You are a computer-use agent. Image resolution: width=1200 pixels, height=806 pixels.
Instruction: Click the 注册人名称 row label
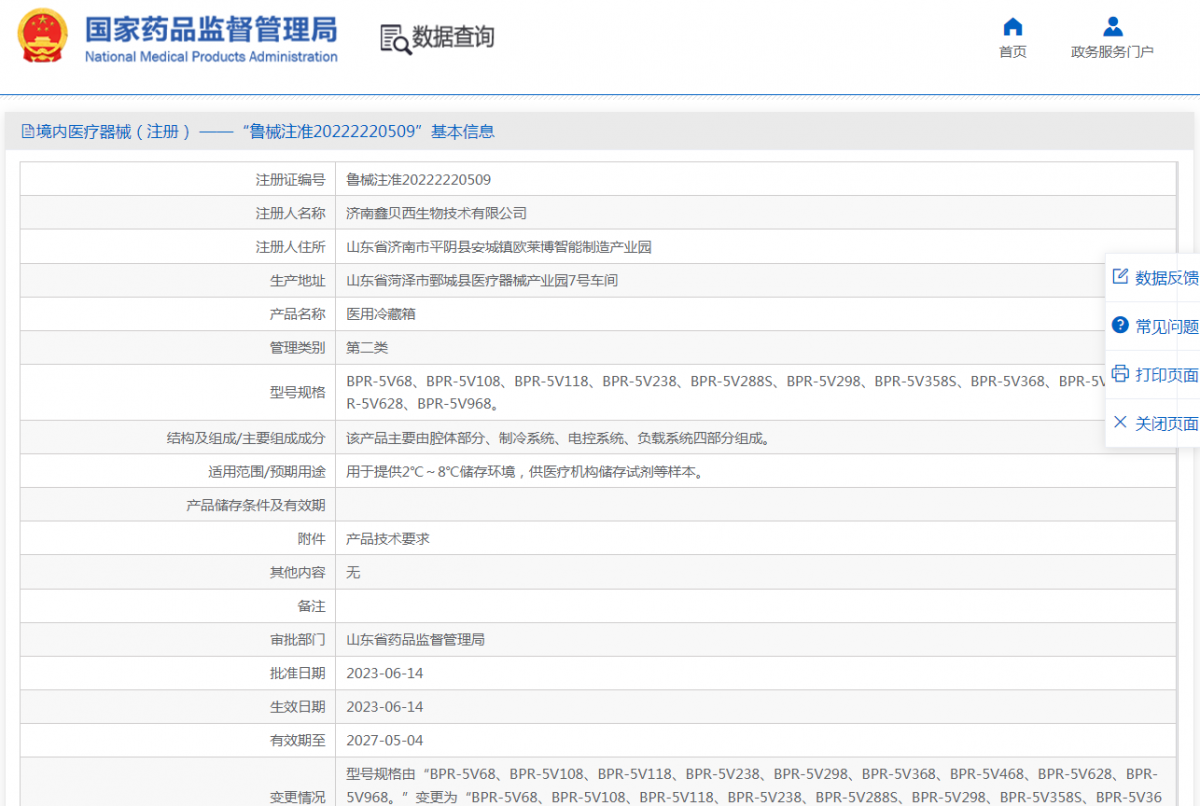click(x=290, y=213)
